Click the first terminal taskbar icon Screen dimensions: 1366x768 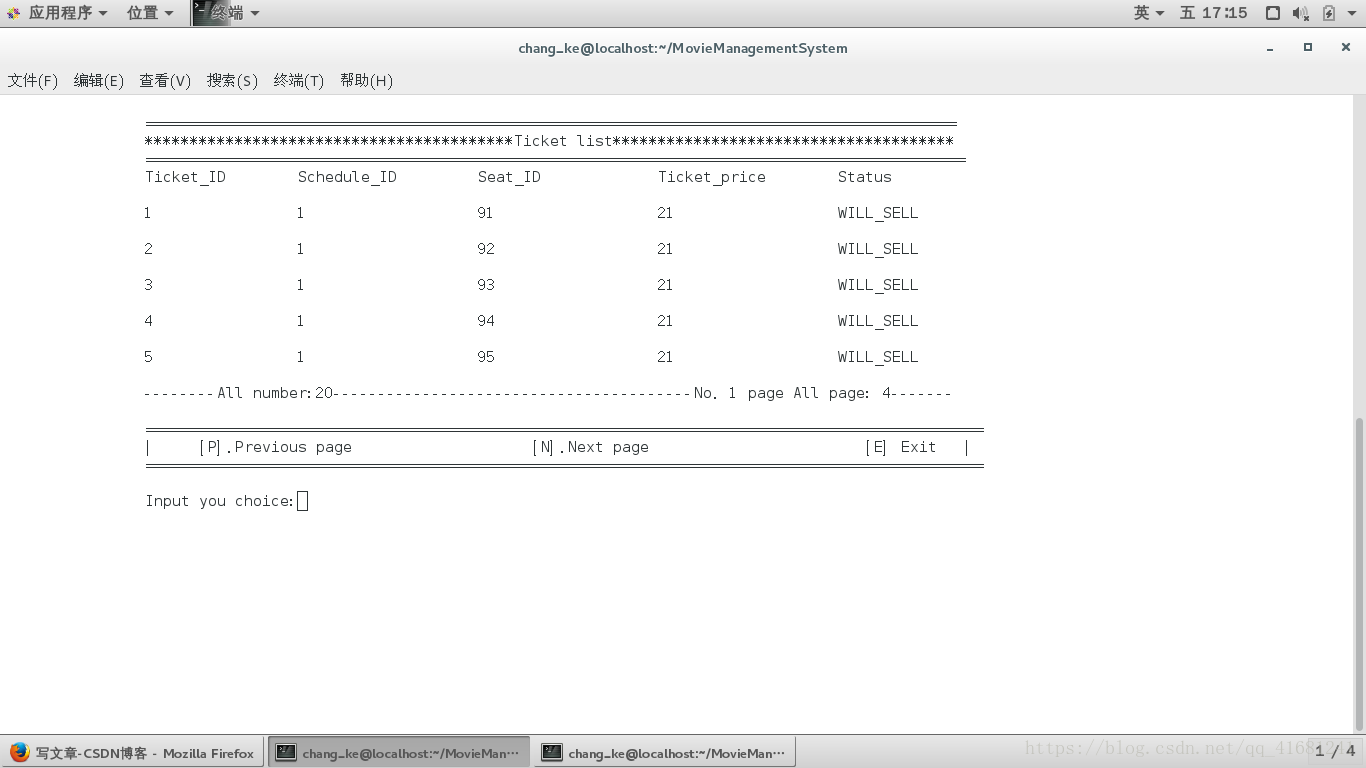click(286, 753)
